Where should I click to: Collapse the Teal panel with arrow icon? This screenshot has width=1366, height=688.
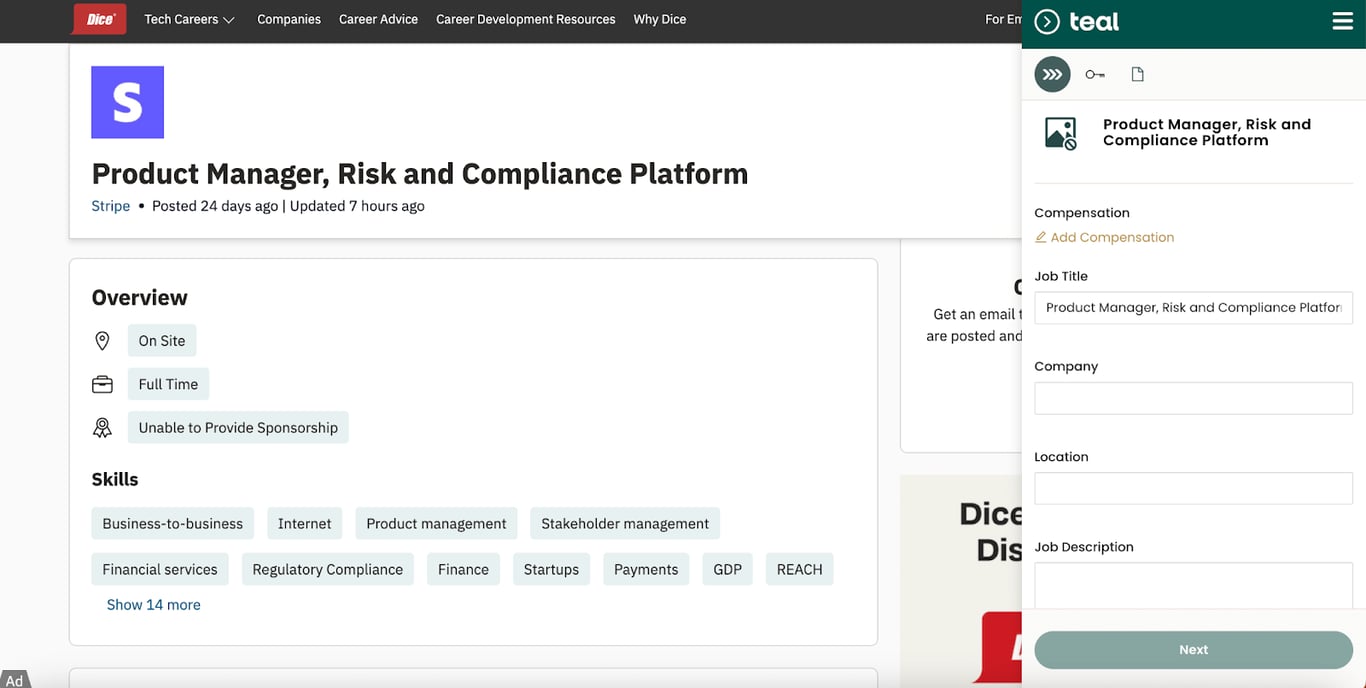(x=1047, y=22)
